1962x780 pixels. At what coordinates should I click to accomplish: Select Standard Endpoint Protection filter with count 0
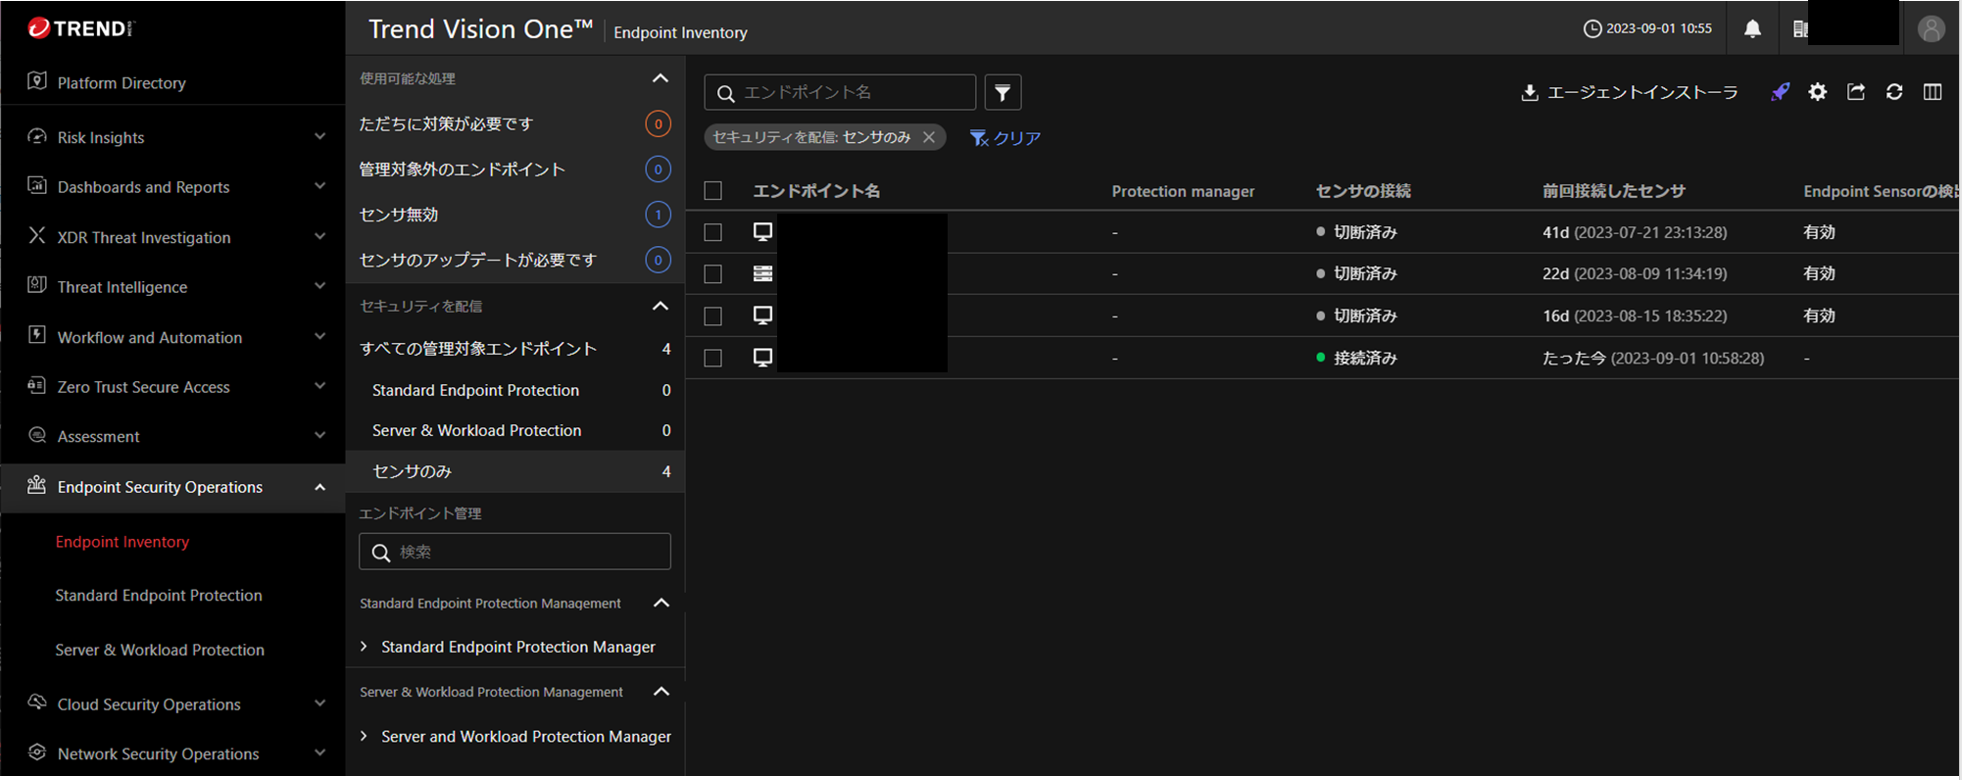click(x=515, y=390)
